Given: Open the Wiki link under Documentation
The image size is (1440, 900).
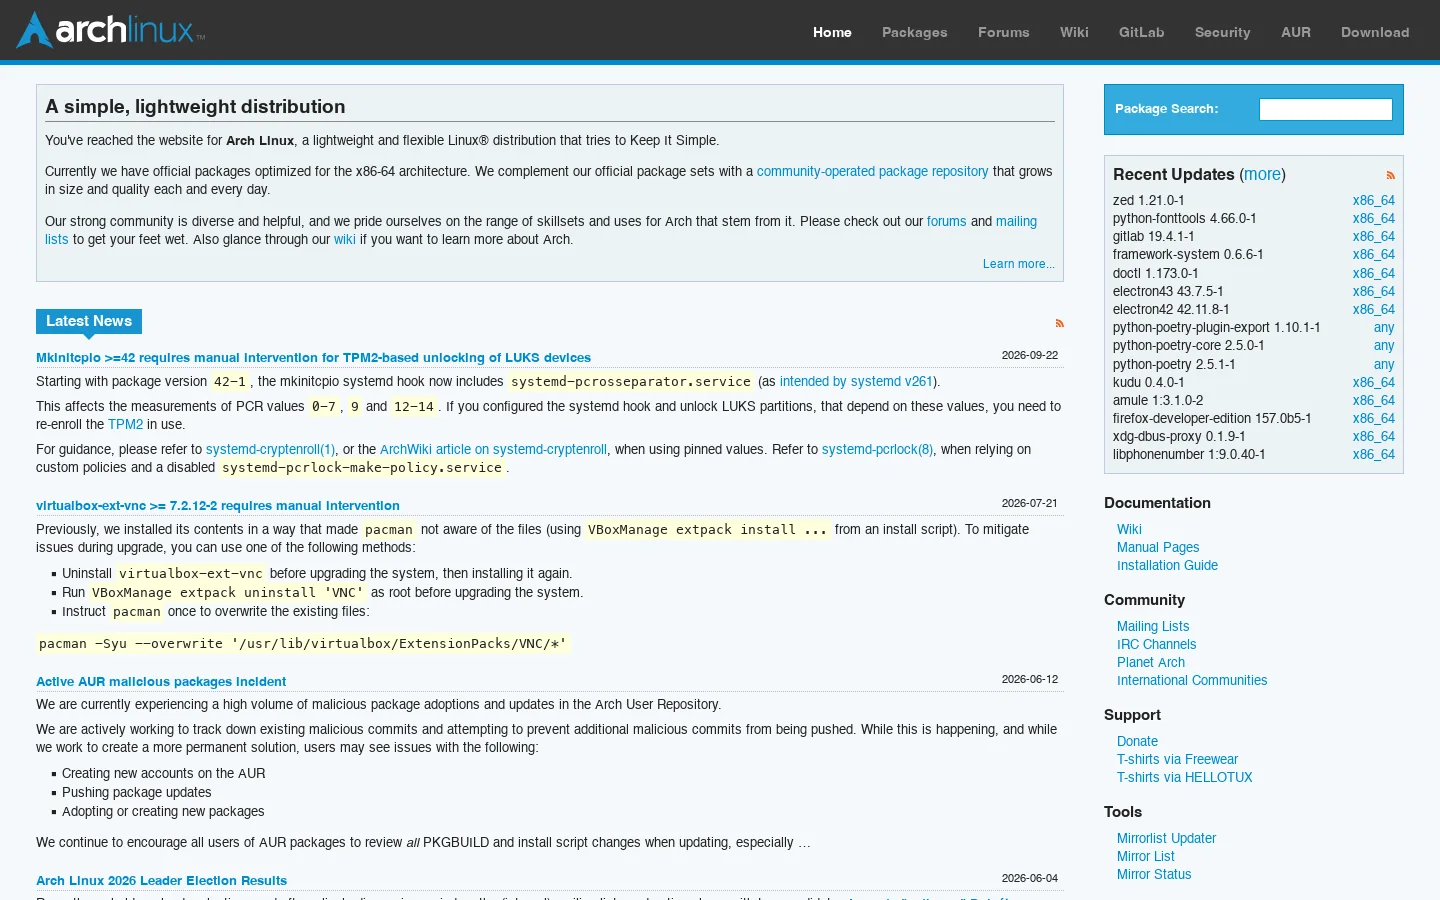Looking at the screenshot, I should [1129, 529].
